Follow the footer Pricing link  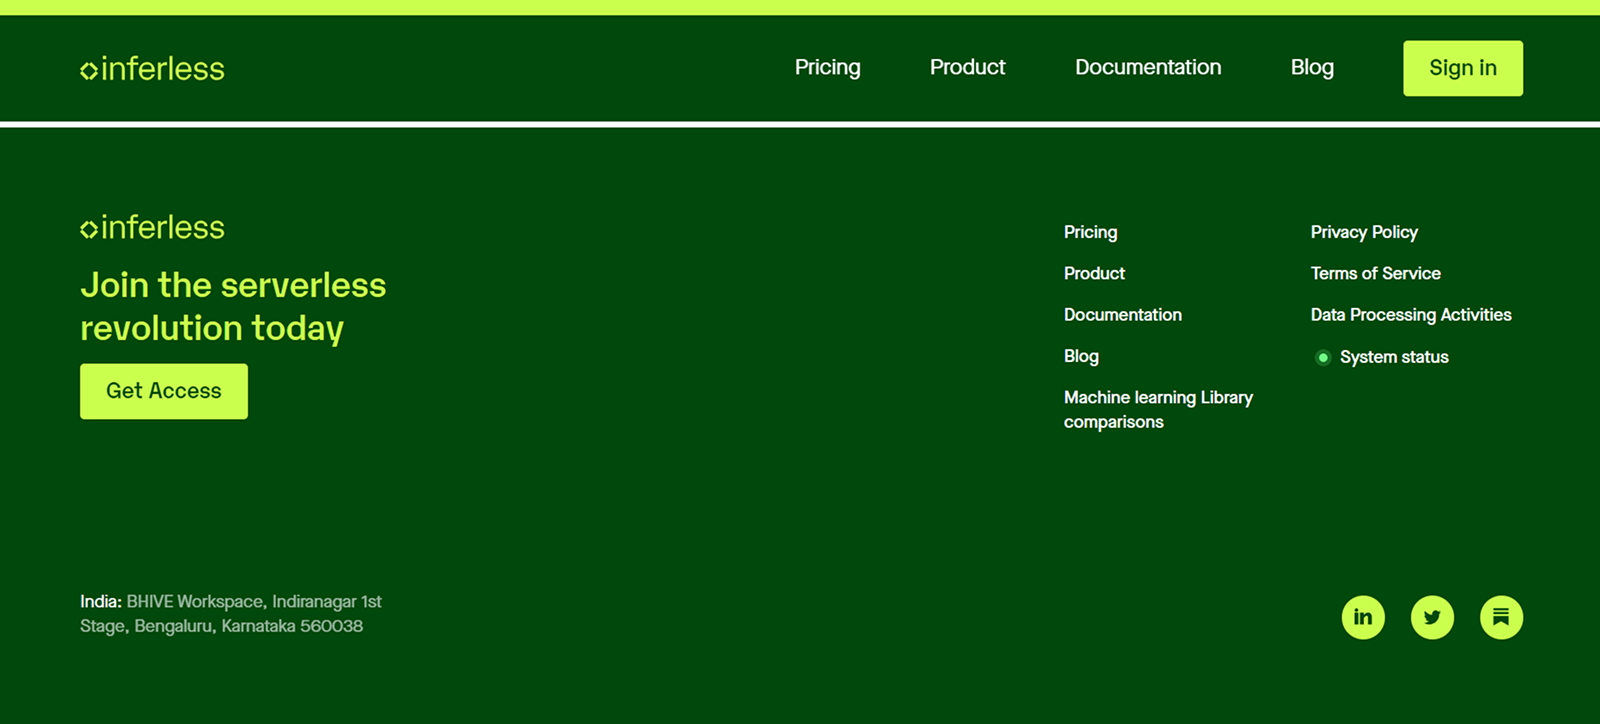click(x=1091, y=232)
